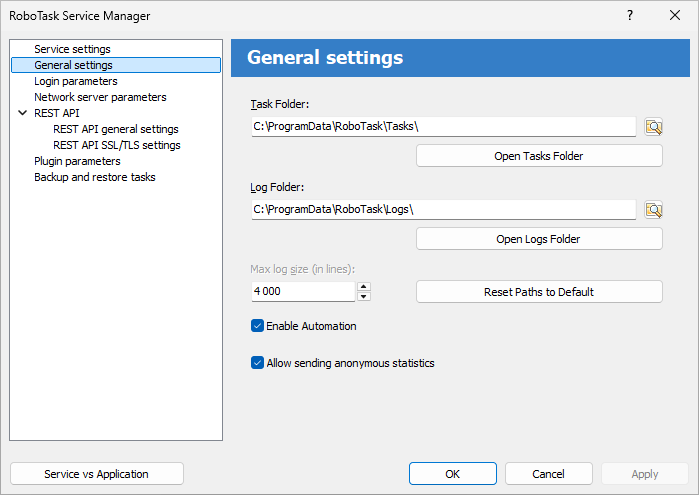
Task: Toggle Enable Automation checkbox
Action: point(257,326)
